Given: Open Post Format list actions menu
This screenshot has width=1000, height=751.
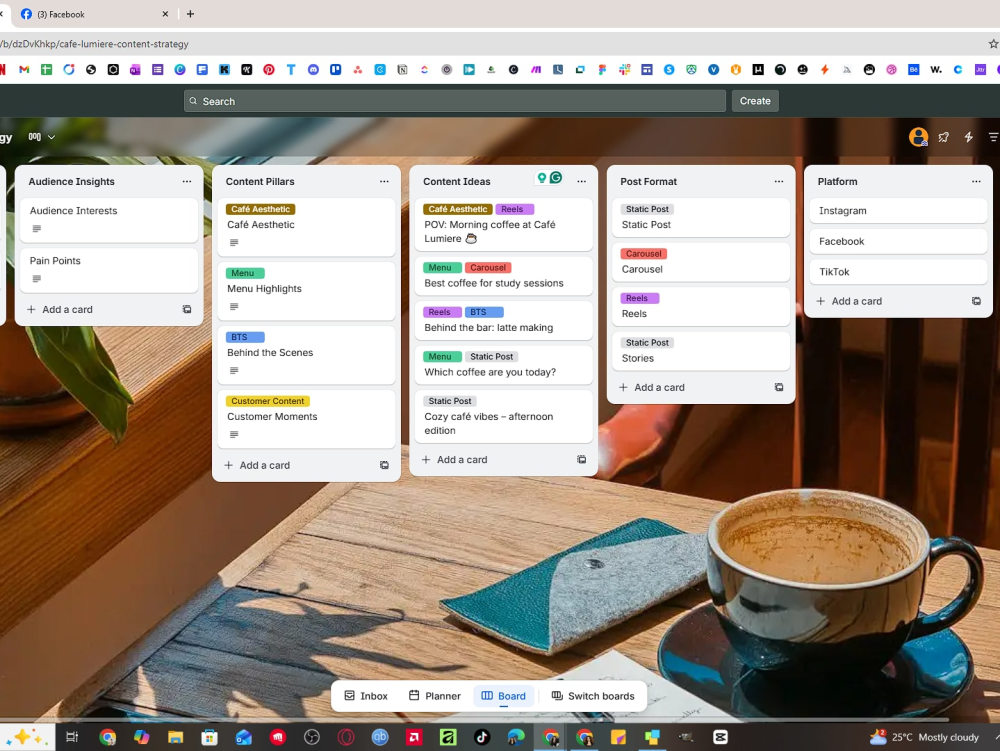Looking at the screenshot, I should (x=779, y=182).
